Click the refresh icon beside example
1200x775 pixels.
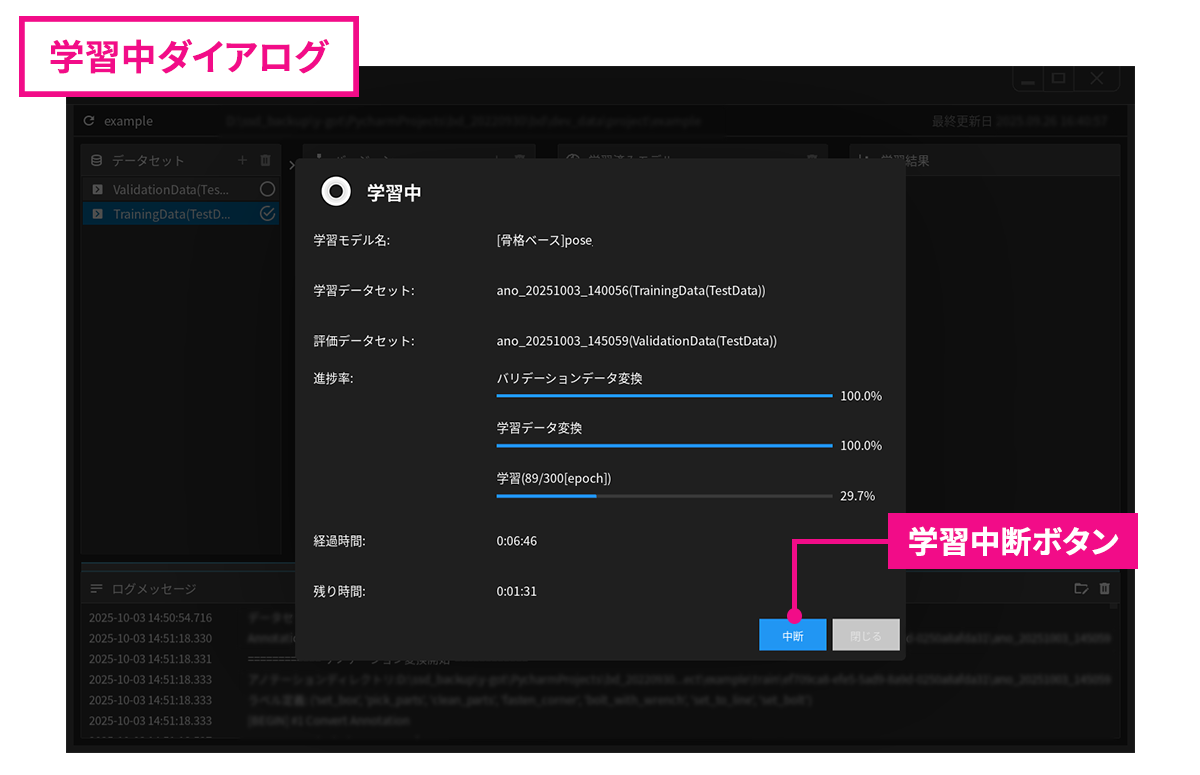point(90,121)
